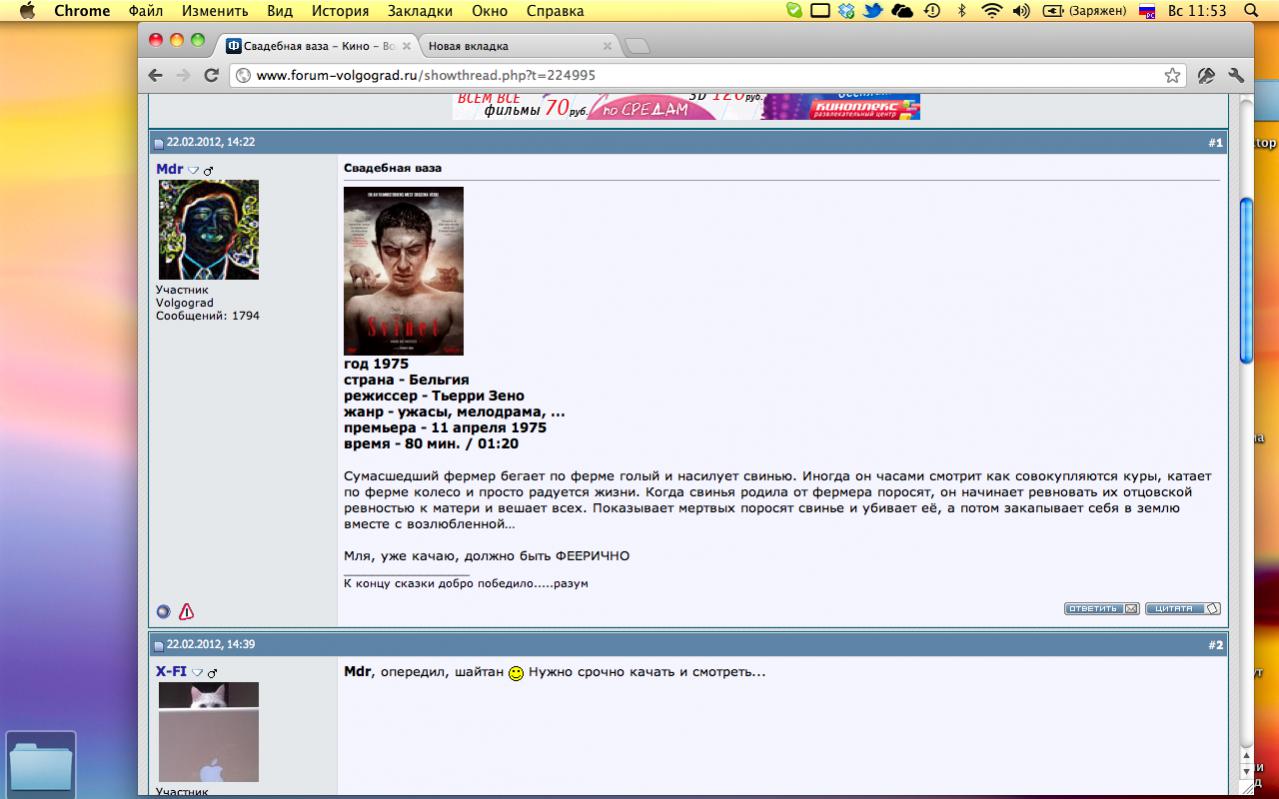Screen dimensions: 1279x799
Task: Open the История menu
Action: pos(340,11)
